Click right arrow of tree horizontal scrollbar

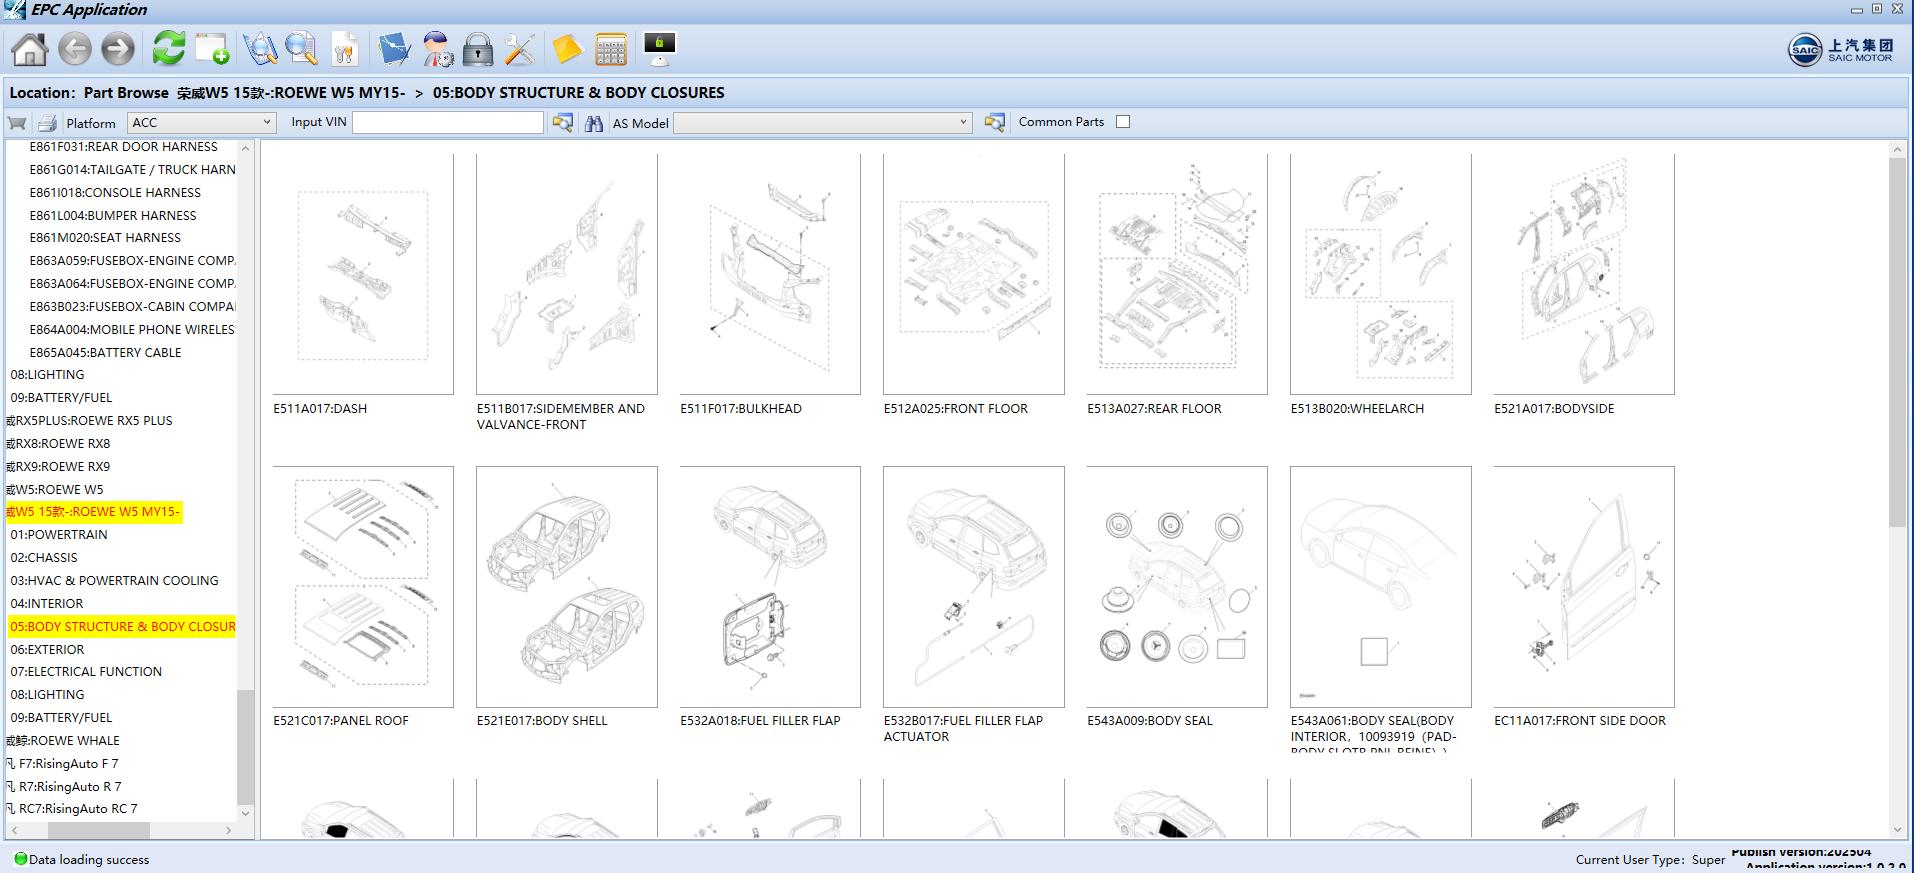pos(228,830)
